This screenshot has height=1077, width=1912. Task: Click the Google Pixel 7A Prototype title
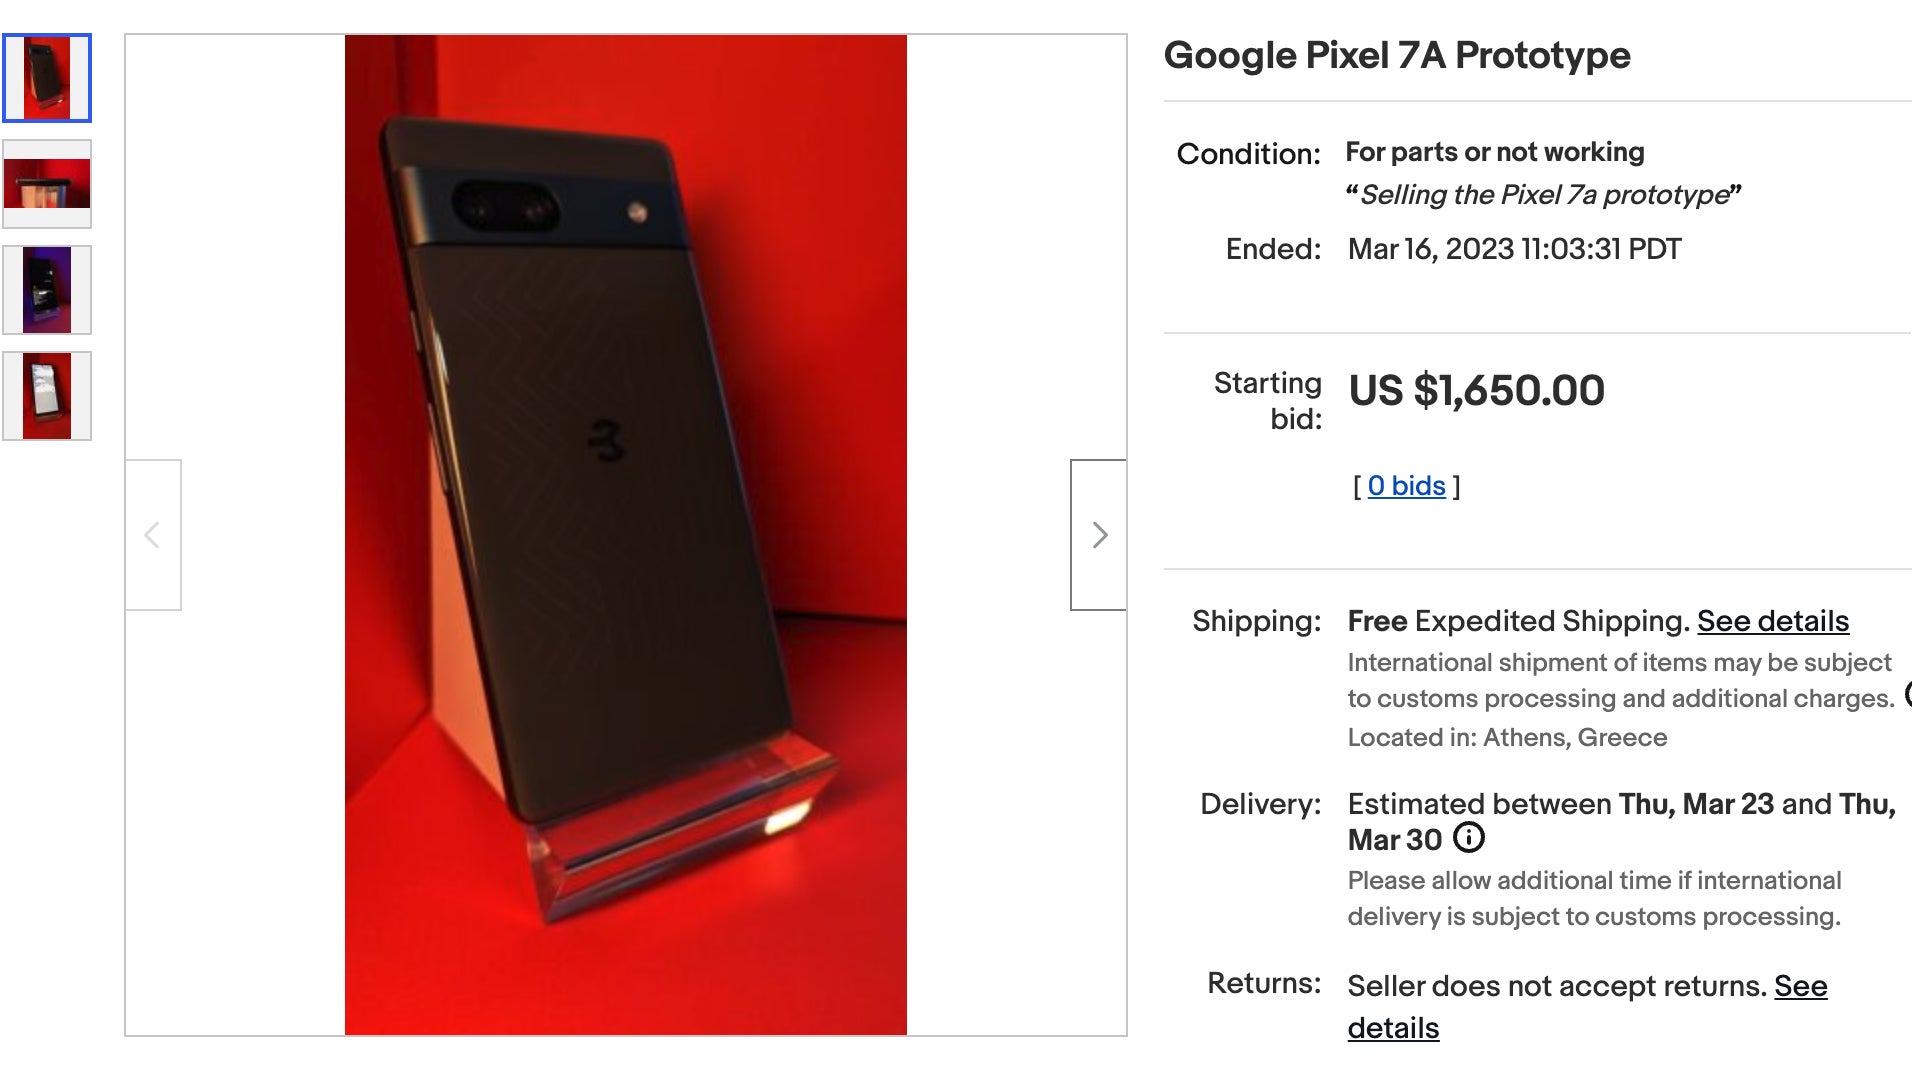pos(1397,57)
